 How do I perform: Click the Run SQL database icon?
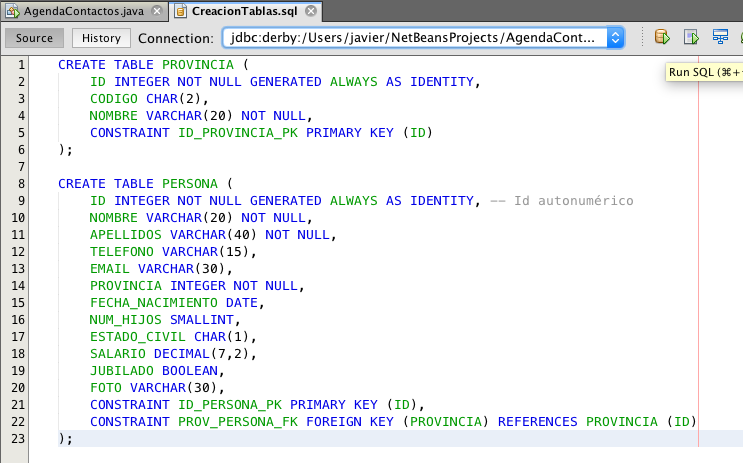pos(662,38)
